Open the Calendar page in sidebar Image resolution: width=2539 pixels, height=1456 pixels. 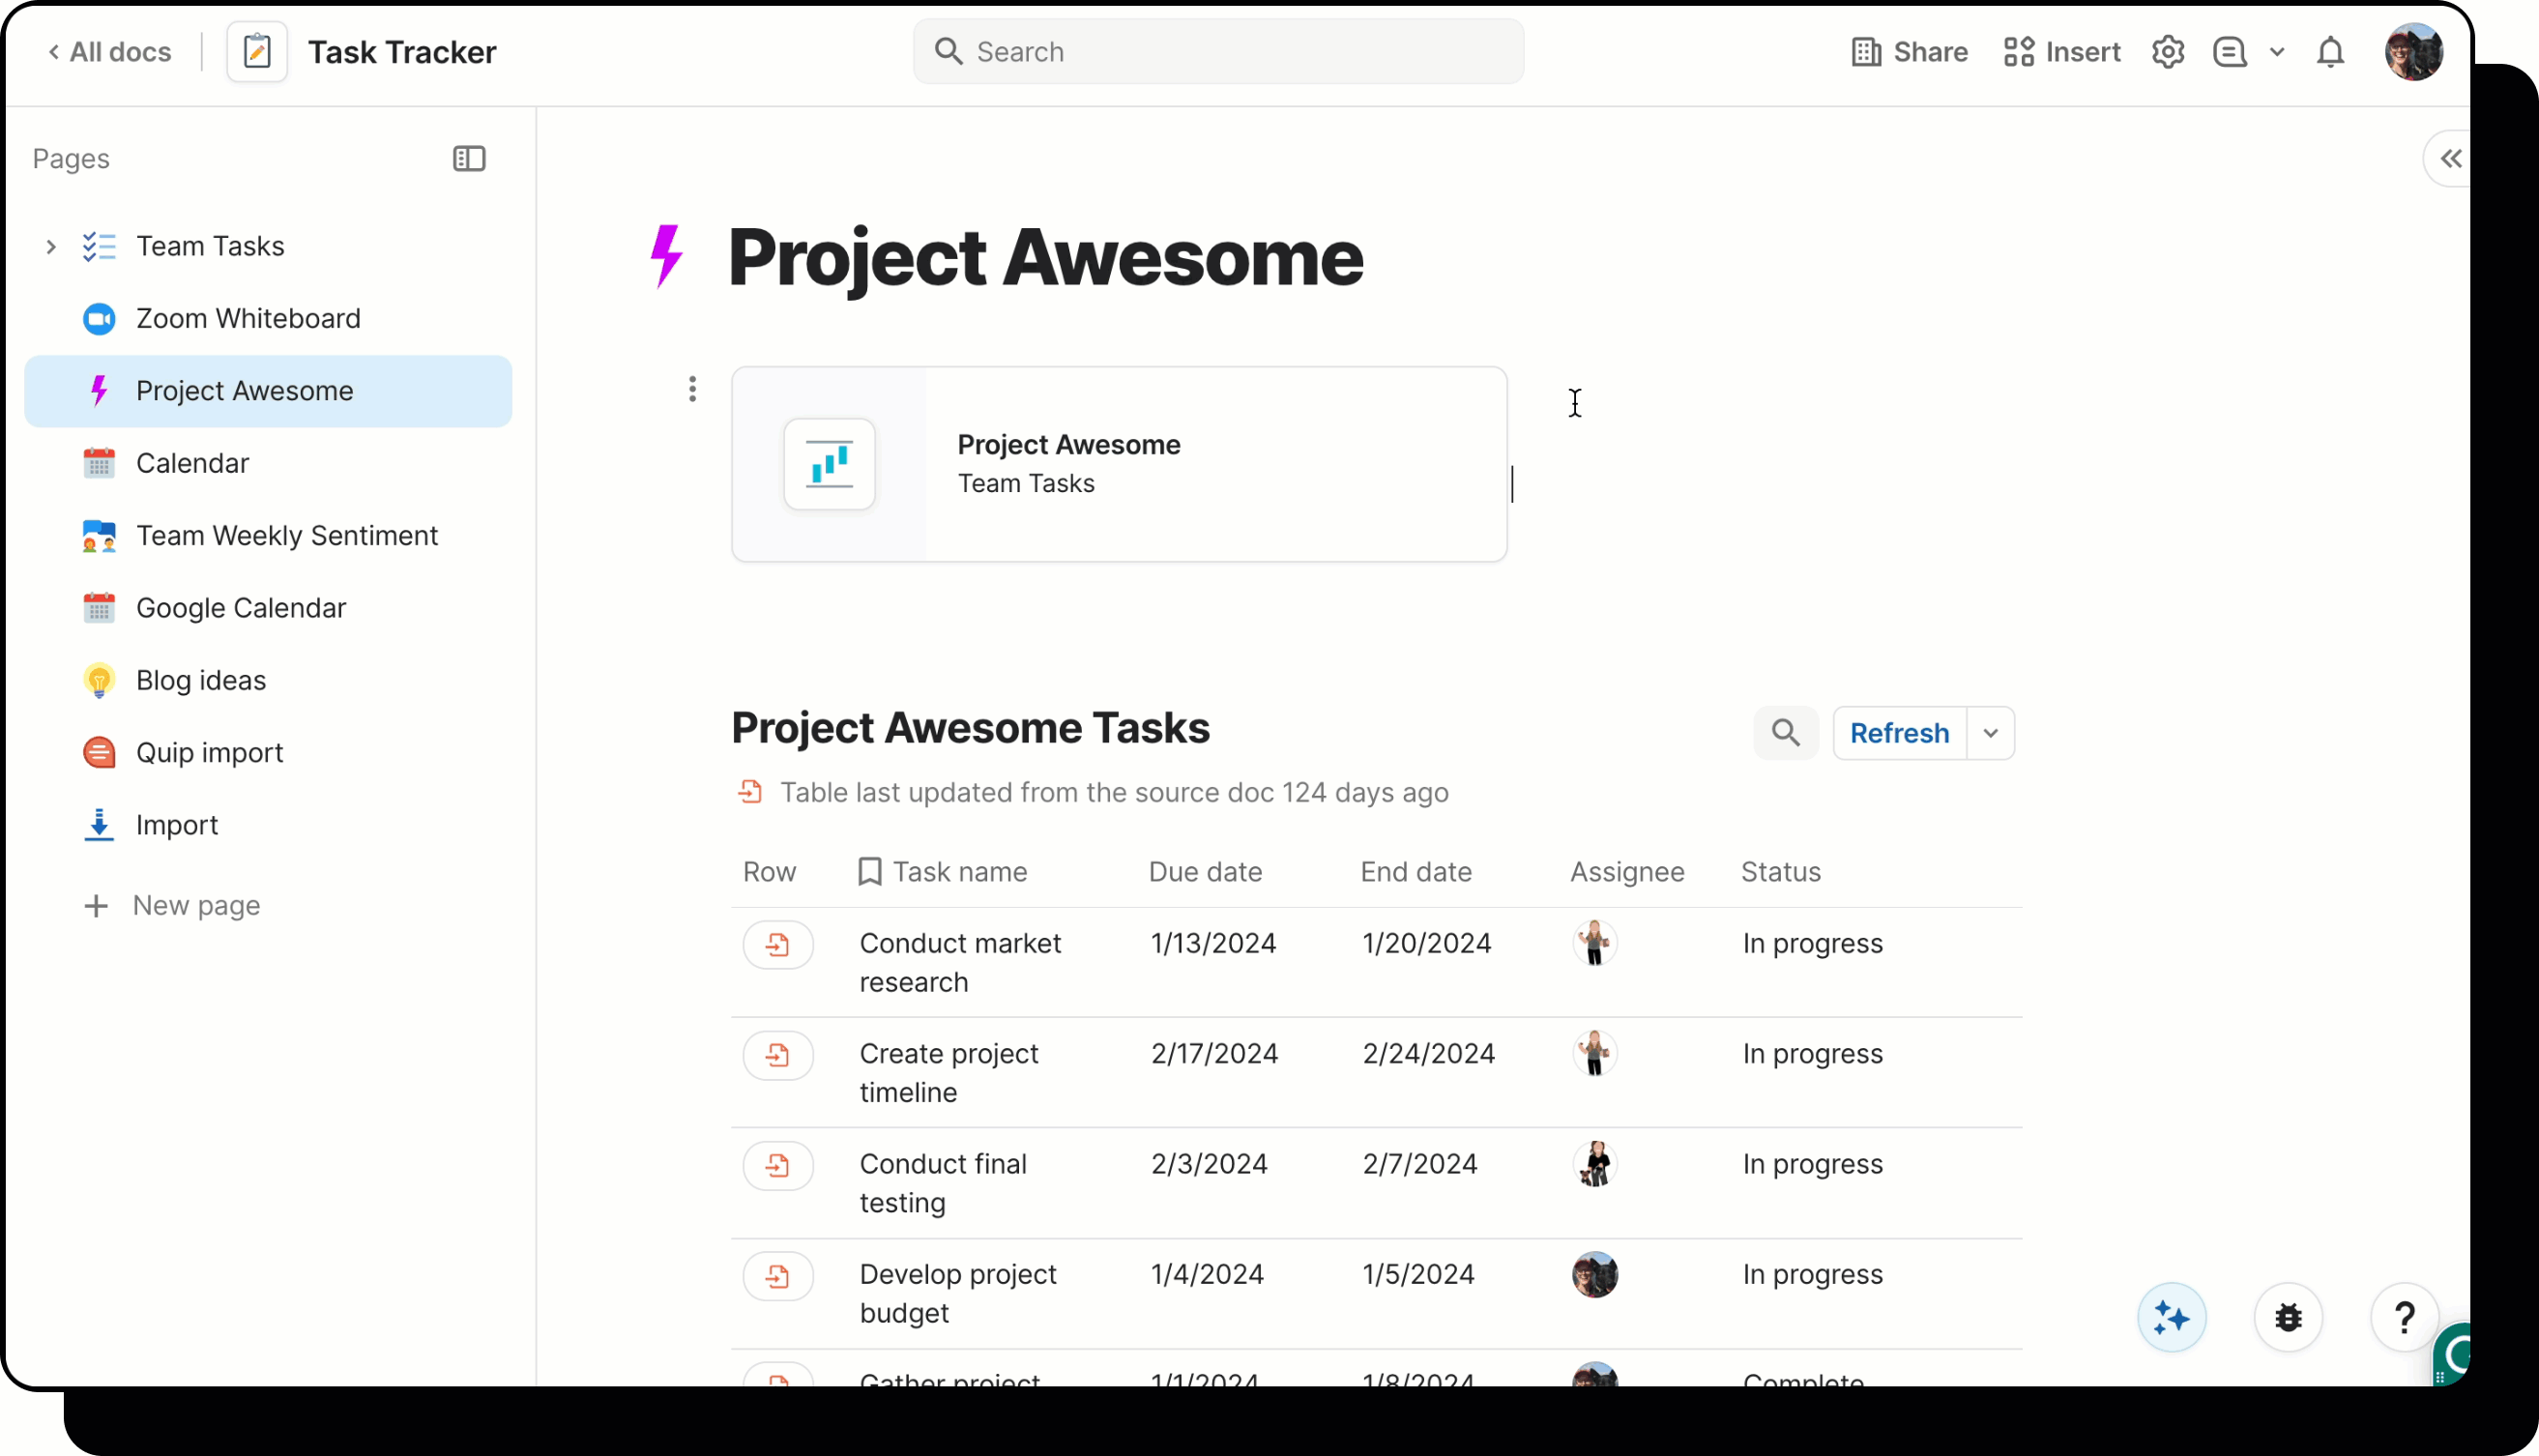pyautogui.click(x=192, y=463)
